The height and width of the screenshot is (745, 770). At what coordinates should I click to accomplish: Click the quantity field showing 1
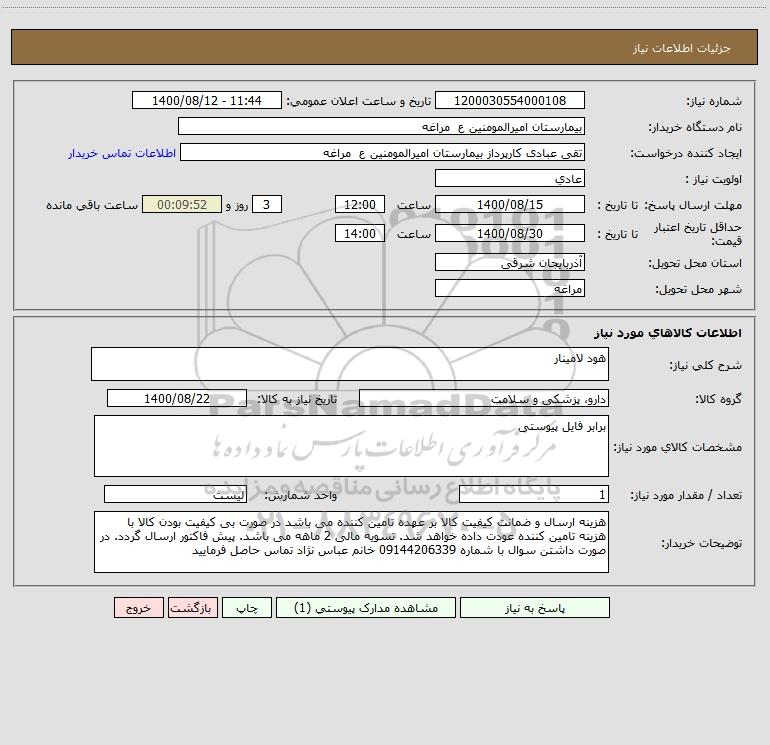coord(534,494)
